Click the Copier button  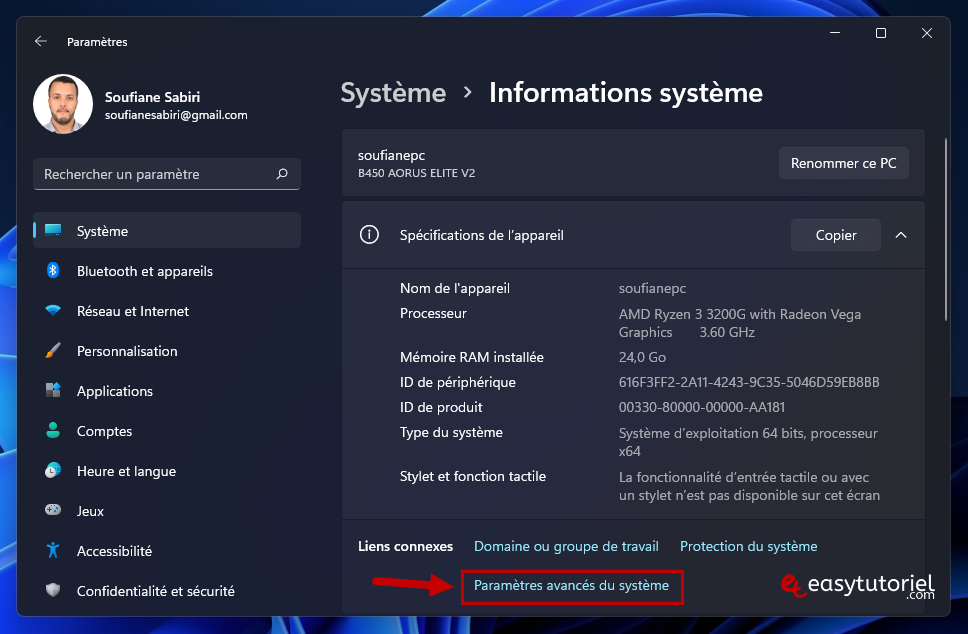pos(836,235)
